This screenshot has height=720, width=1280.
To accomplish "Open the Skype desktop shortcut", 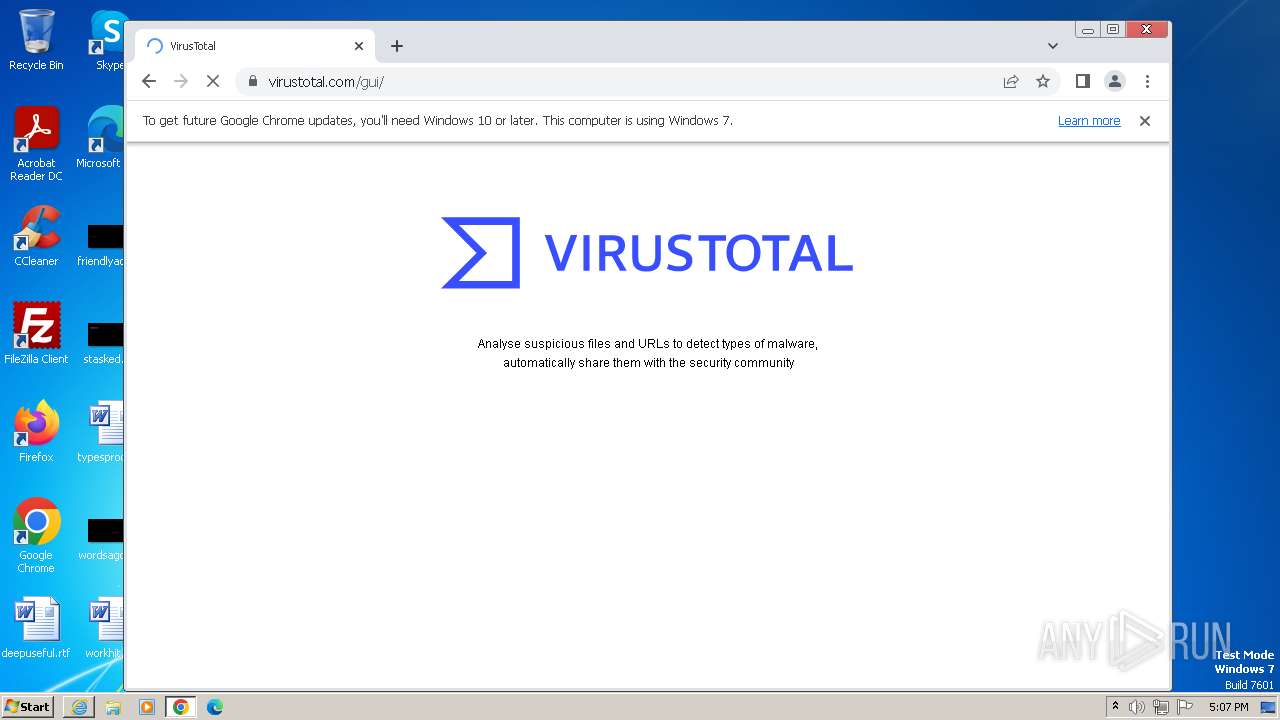I will click(108, 40).
